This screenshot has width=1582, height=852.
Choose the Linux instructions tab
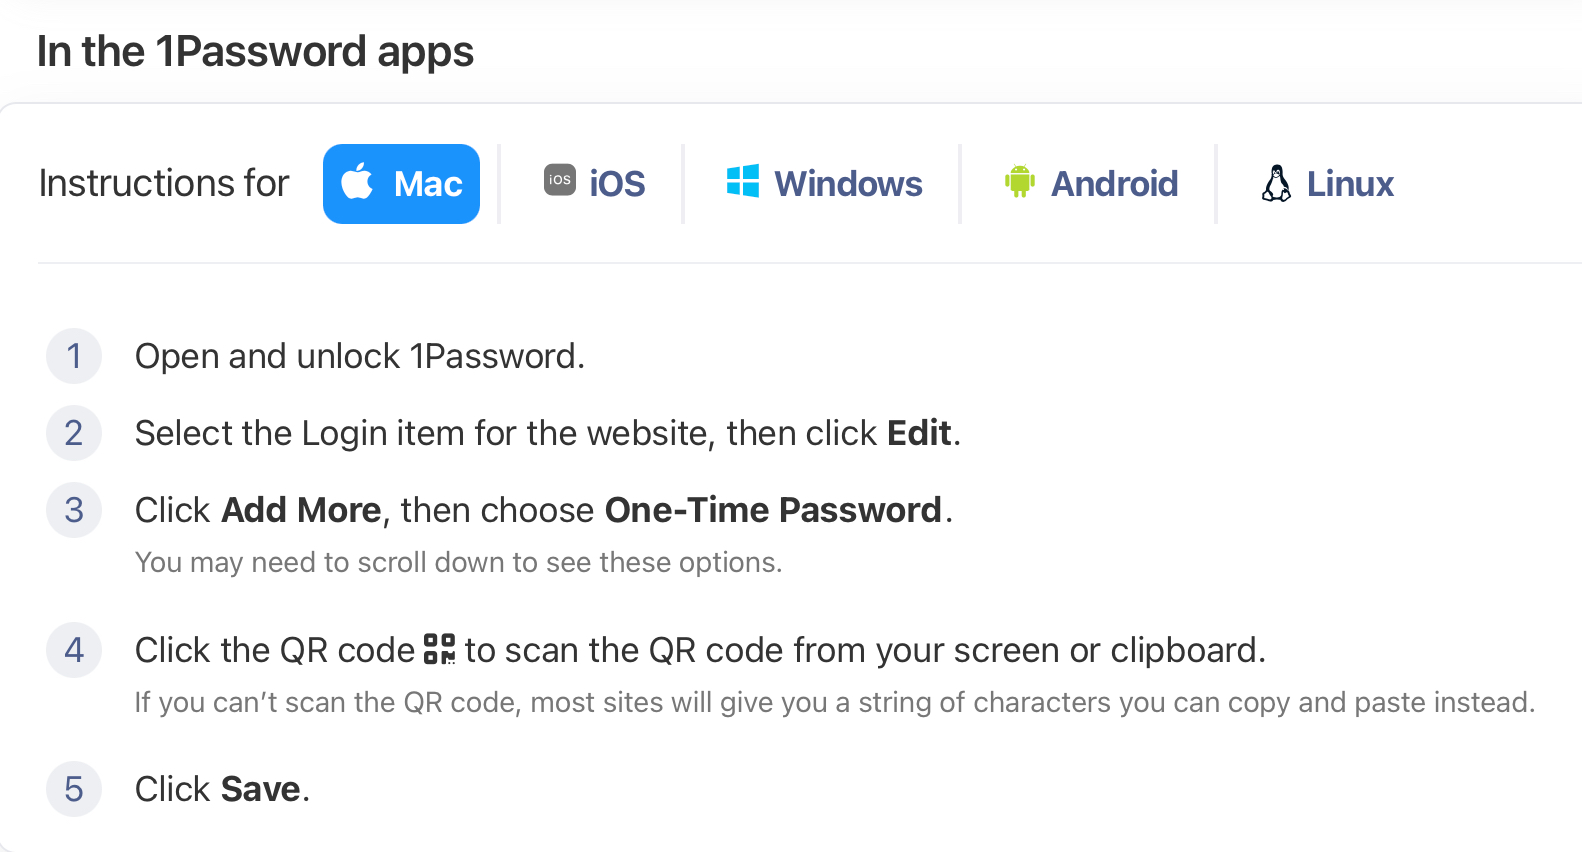point(1350,184)
